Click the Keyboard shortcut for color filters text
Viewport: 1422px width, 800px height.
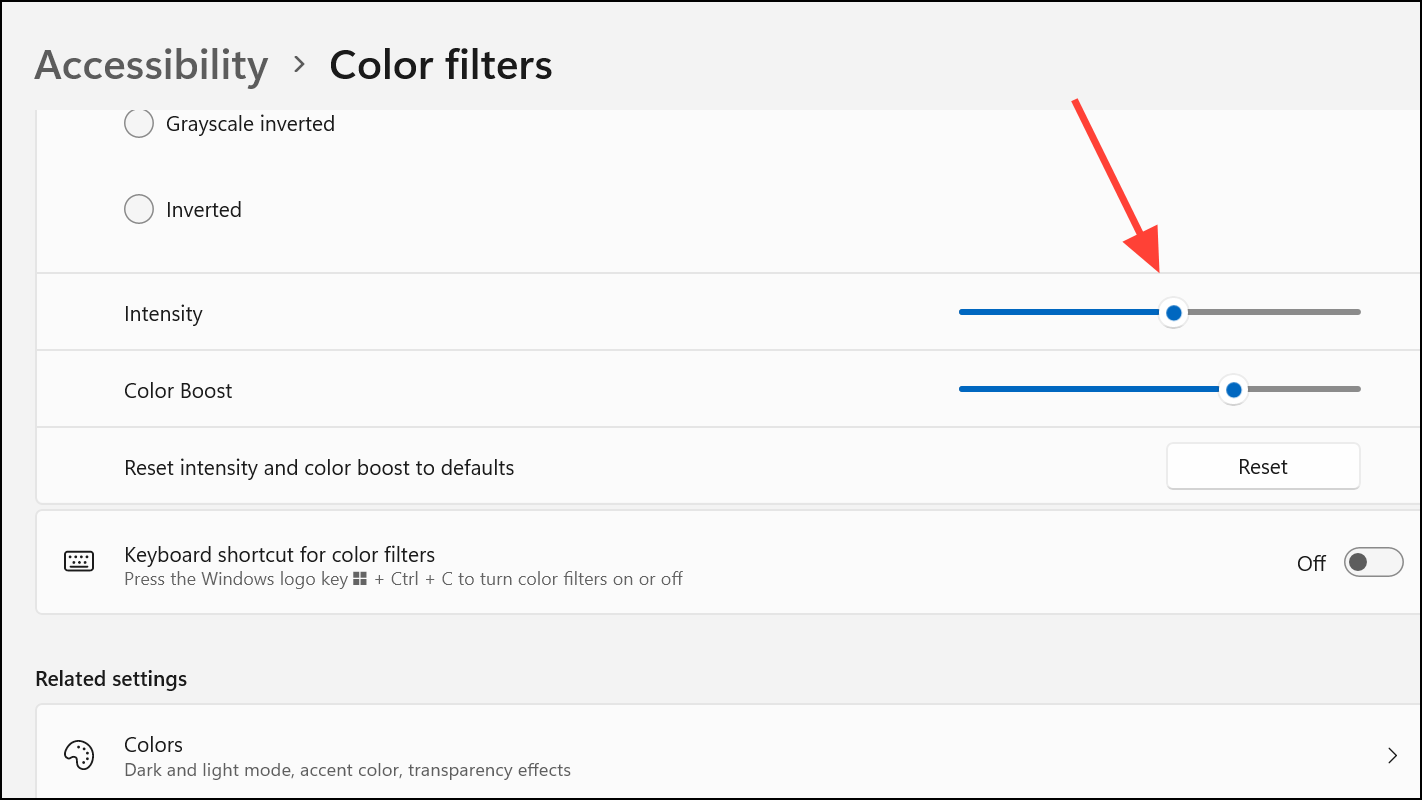pyautogui.click(x=279, y=554)
